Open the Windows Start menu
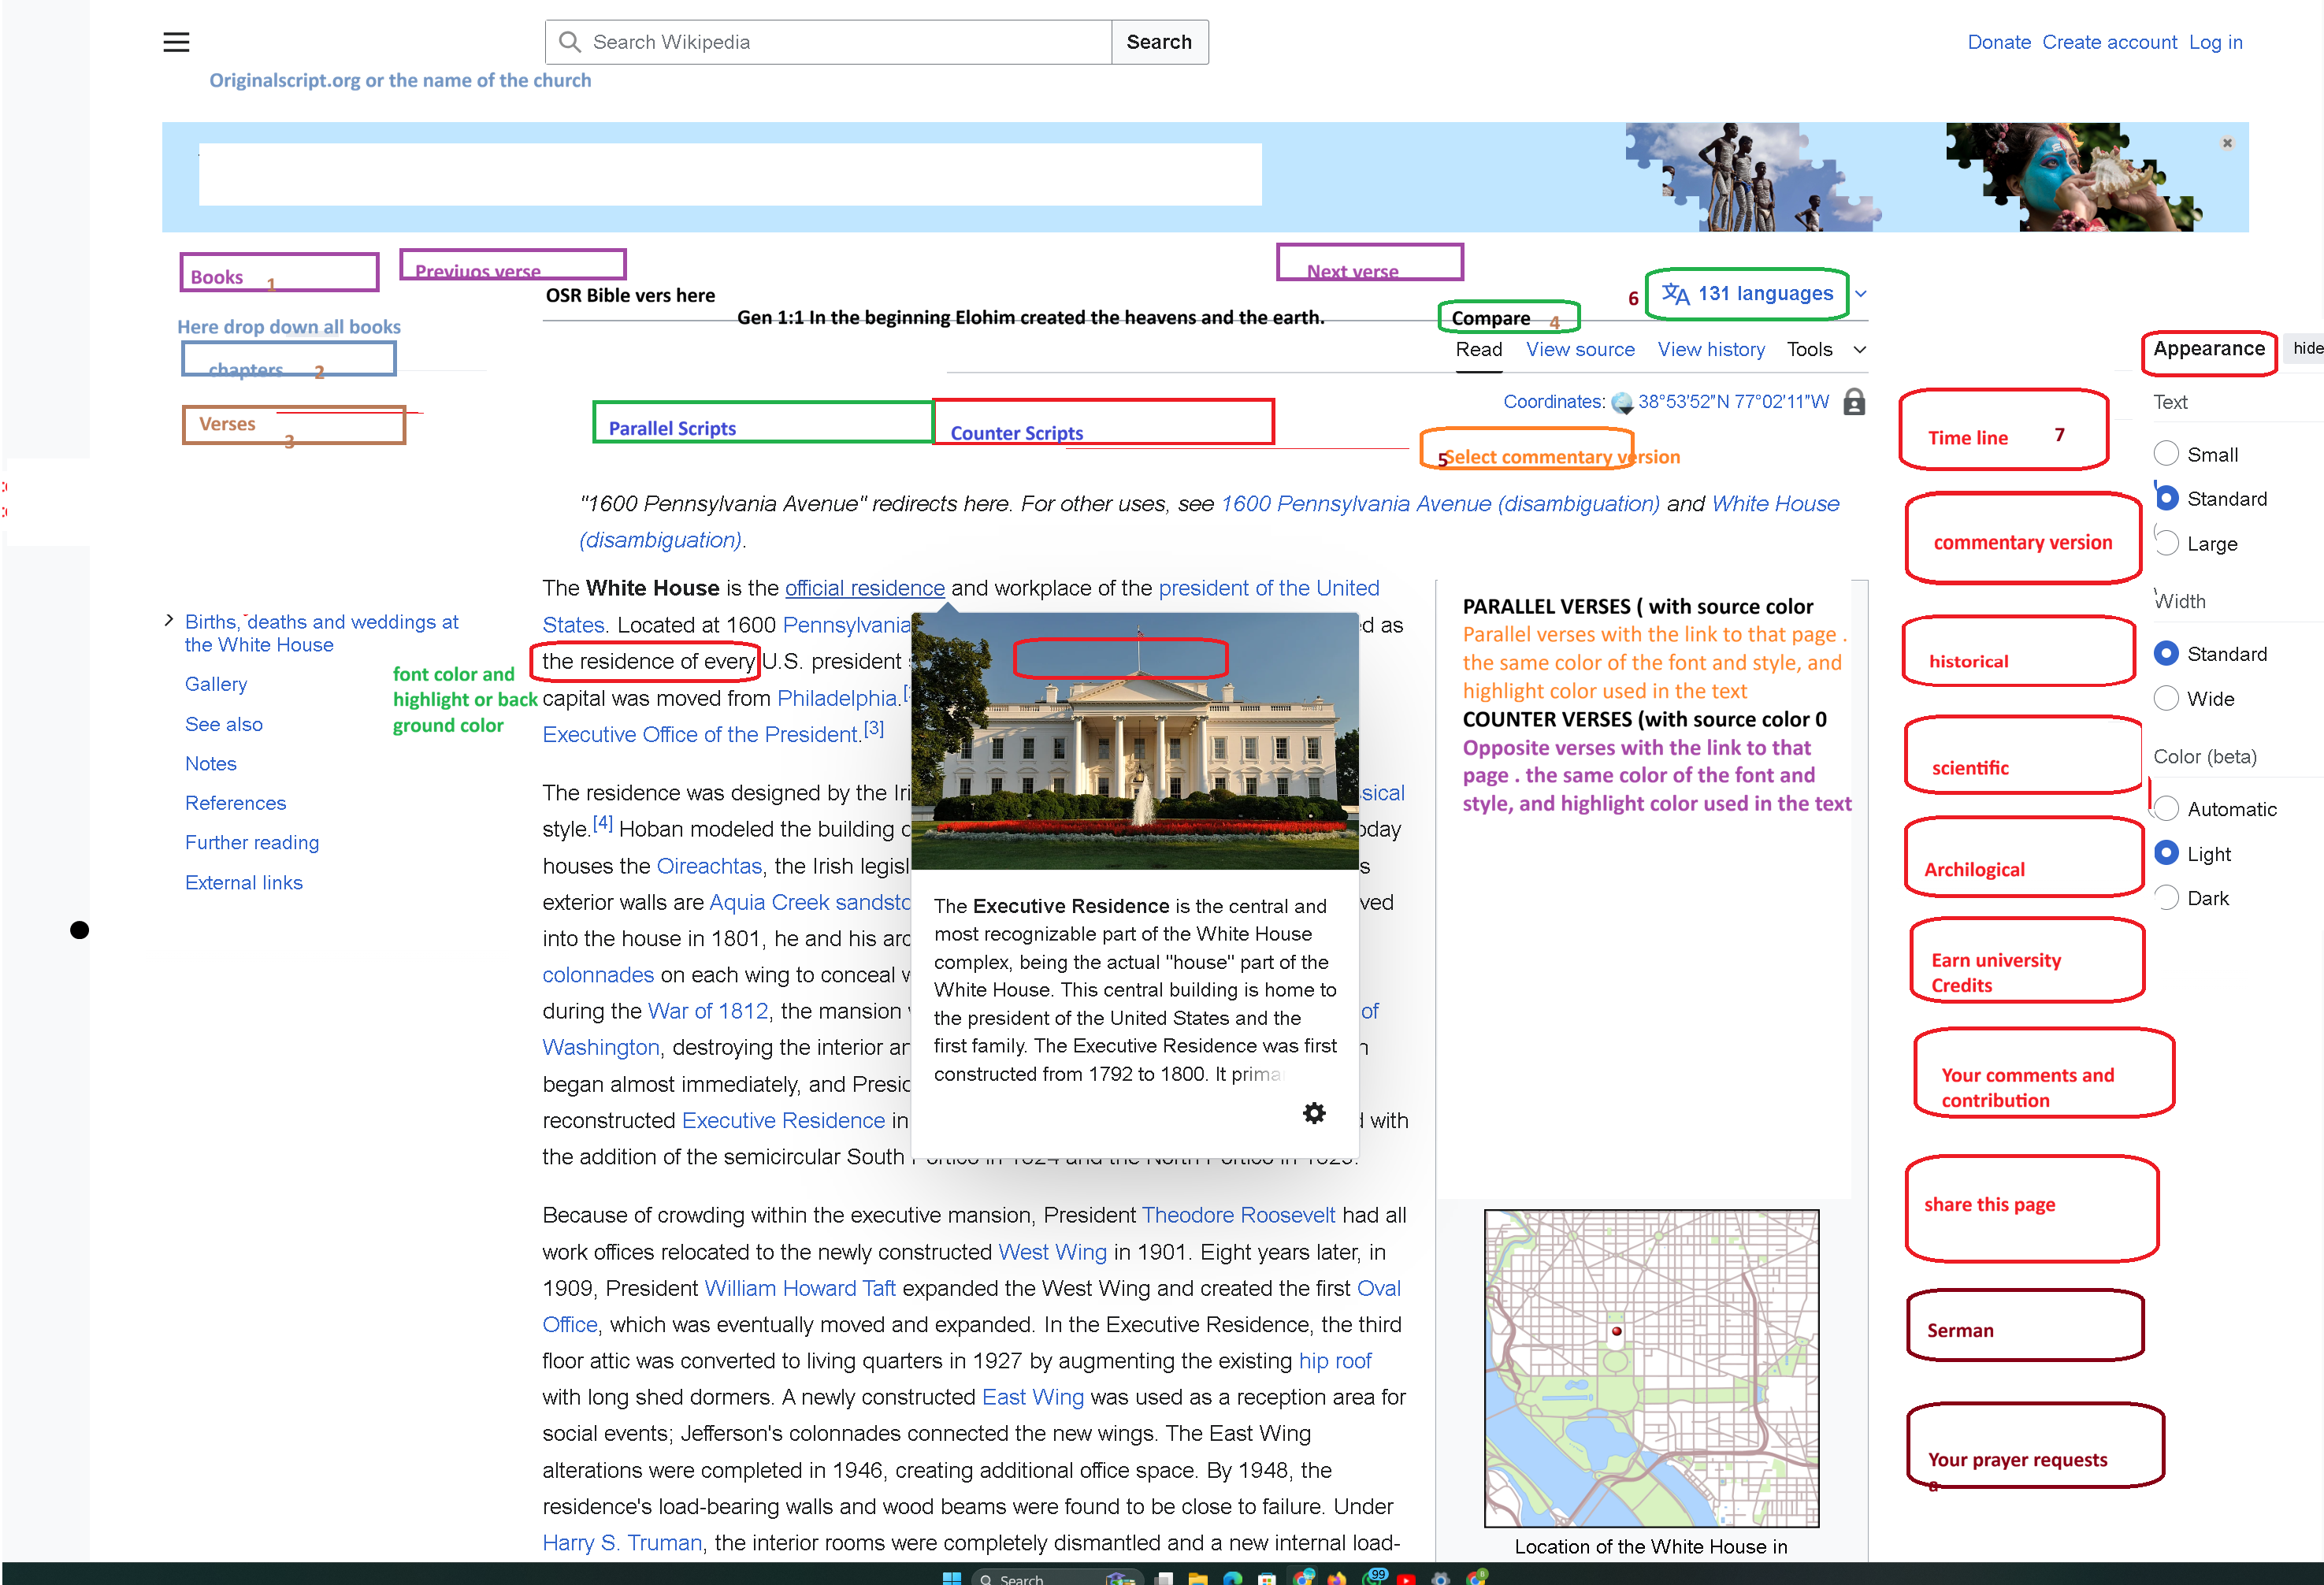 [951, 1577]
